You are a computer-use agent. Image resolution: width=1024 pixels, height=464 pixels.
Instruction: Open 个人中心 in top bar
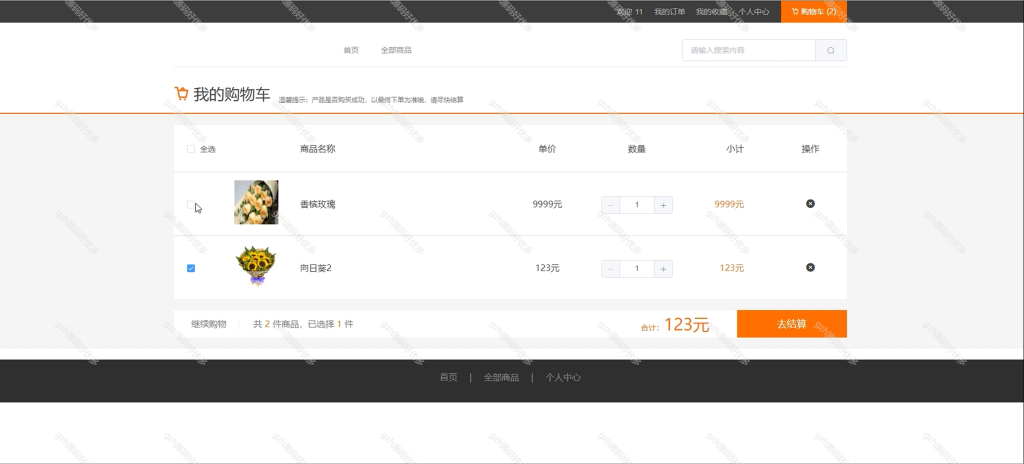(754, 12)
